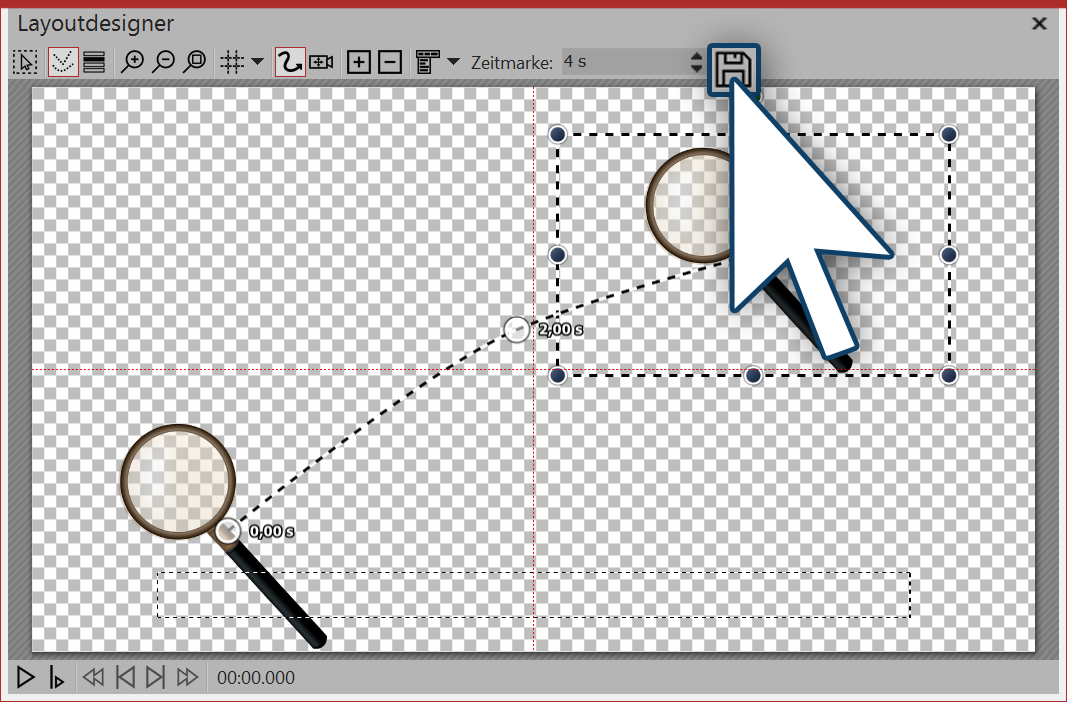Start playback with the Play button
The image size is (1067, 702).
pos(26,678)
